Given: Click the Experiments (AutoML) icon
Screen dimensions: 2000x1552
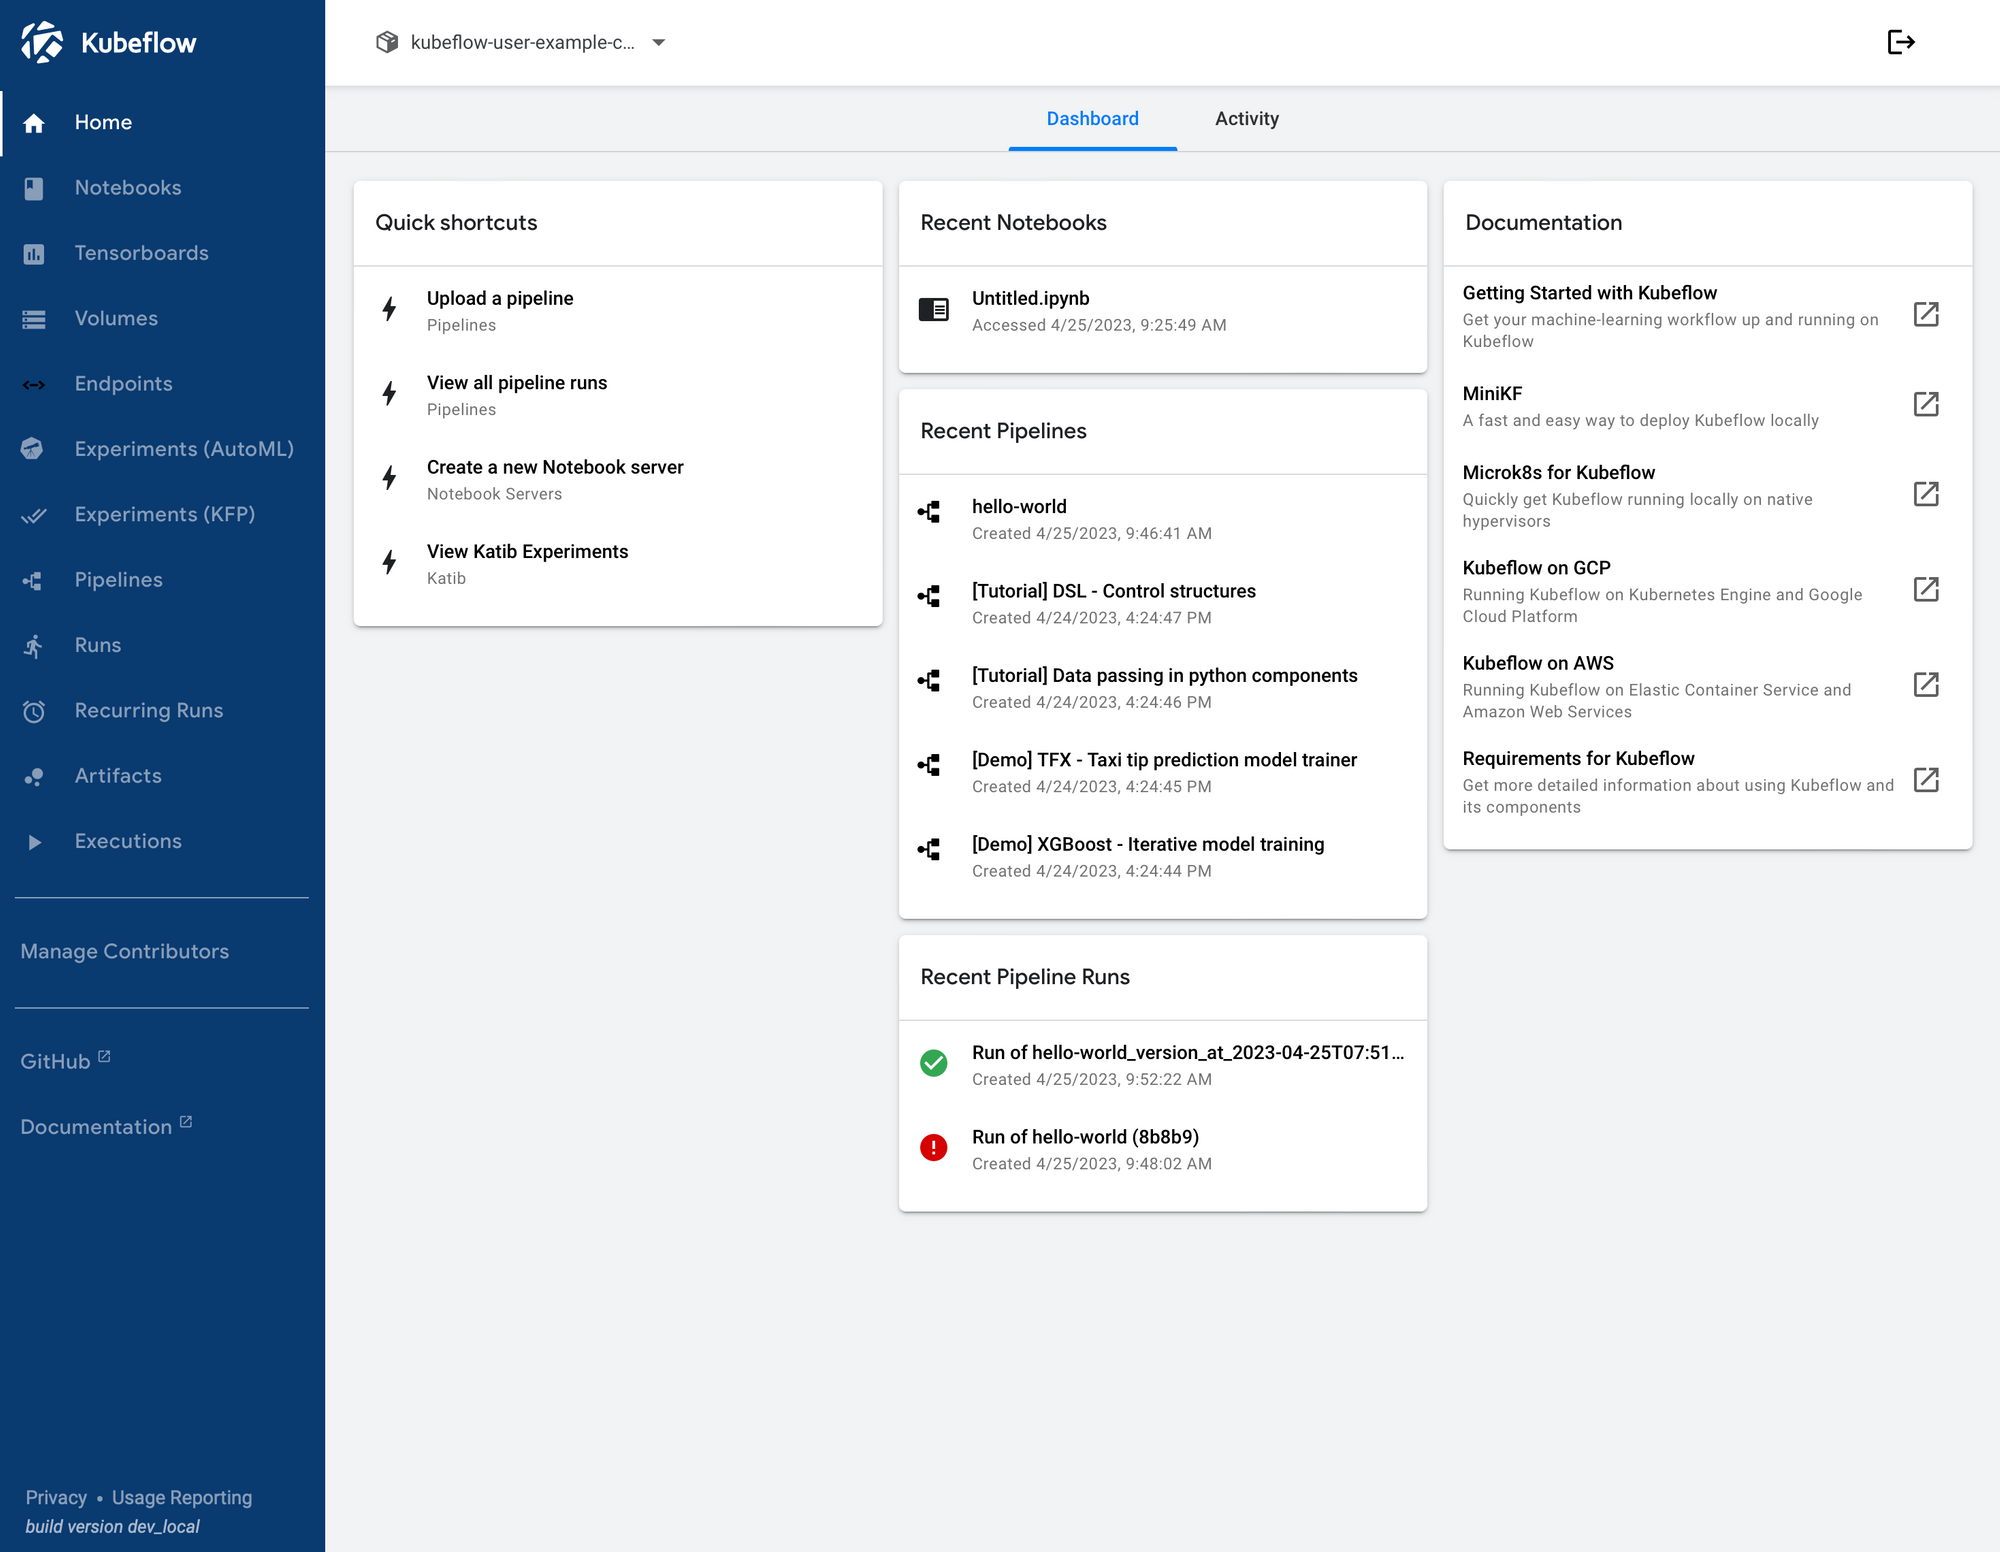Looking at the screenshot, I should (x=32, y=449).
